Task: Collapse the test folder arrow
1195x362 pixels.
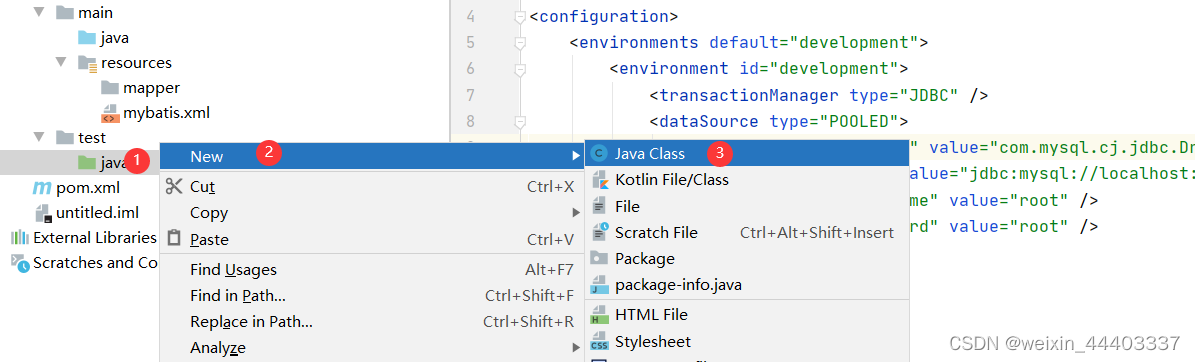Action: click(39, 138)
